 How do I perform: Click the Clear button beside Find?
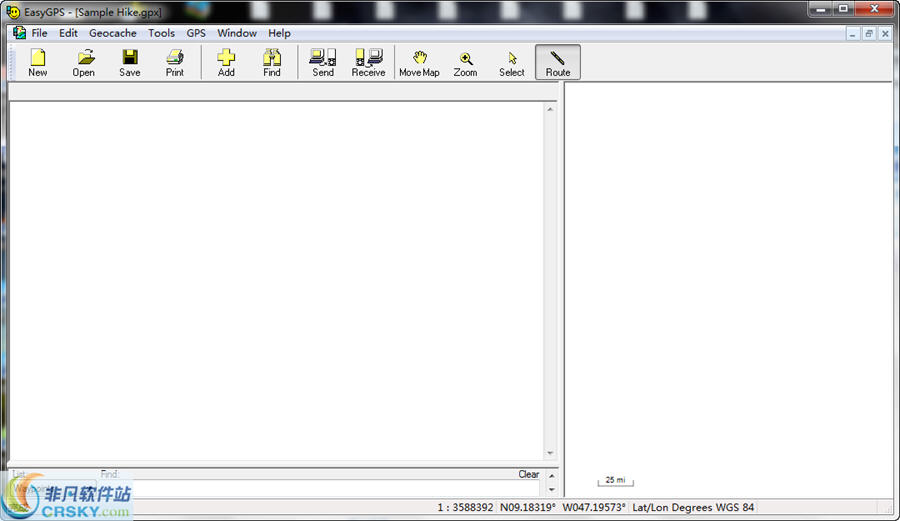[x=529, y=475]
